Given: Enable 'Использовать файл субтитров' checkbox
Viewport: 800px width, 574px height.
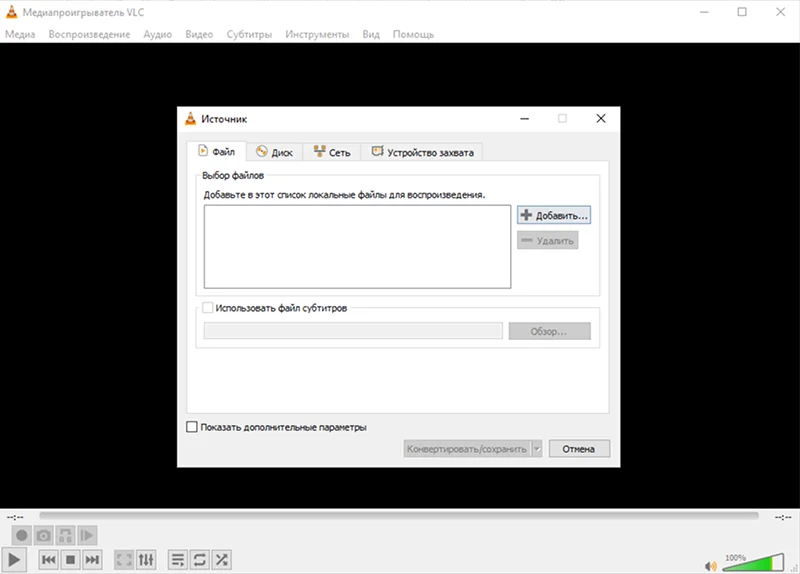Looking at the screenshot, I should tap(208, 308).
